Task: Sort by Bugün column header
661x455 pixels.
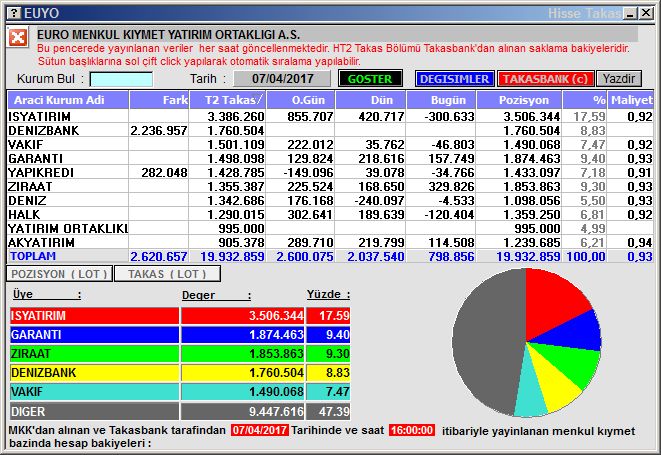Action: tap(441, 100)
